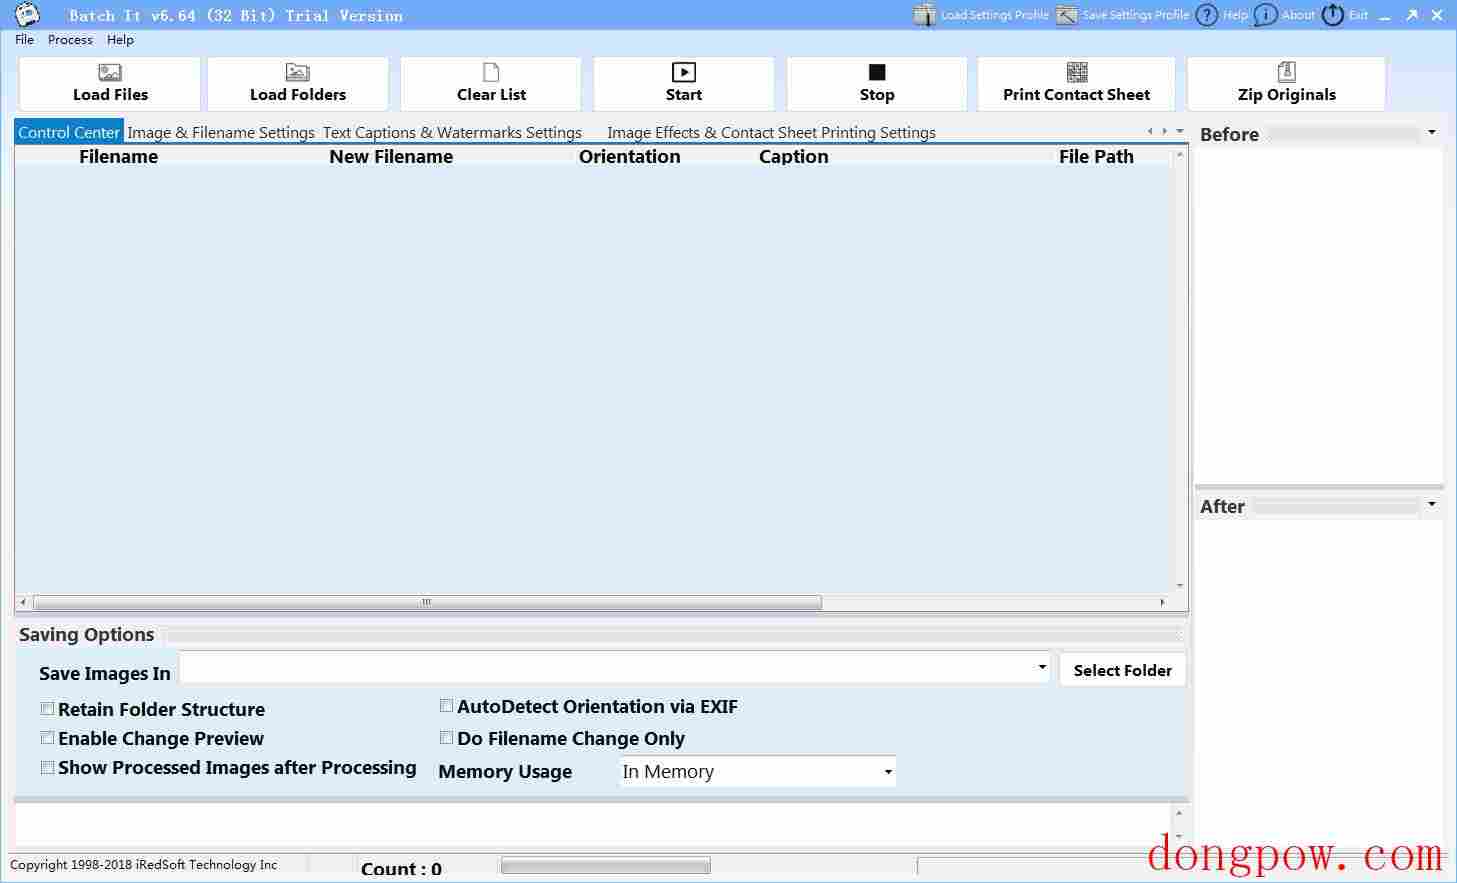The height and width of the screenshot is (883, 1457).
Task: Click the Start button label
Action: [684, 95]
